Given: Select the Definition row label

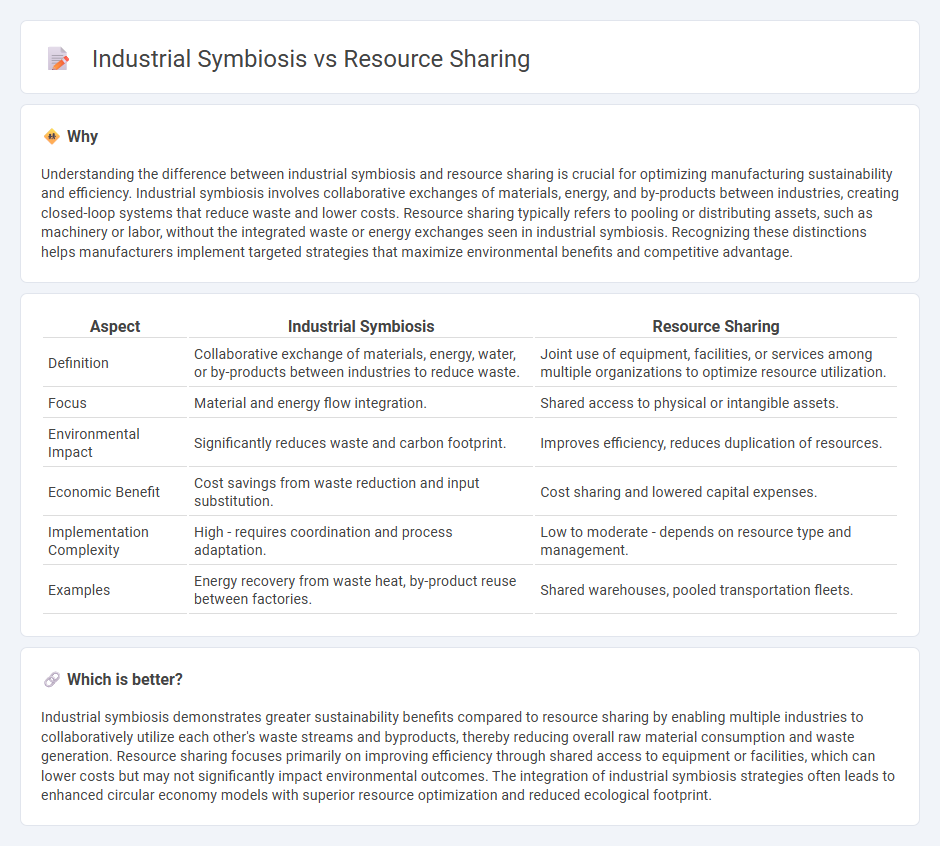Looking at the screenshot, I should pyautogui.click(x=79, y=363).
